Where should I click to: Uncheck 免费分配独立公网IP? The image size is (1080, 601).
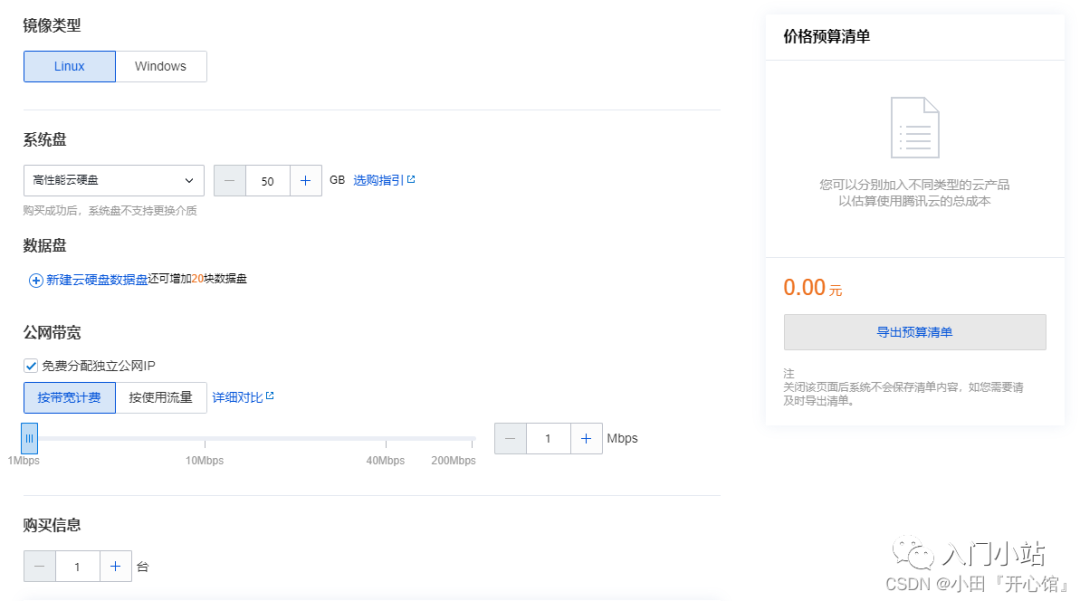coord(31,366)
